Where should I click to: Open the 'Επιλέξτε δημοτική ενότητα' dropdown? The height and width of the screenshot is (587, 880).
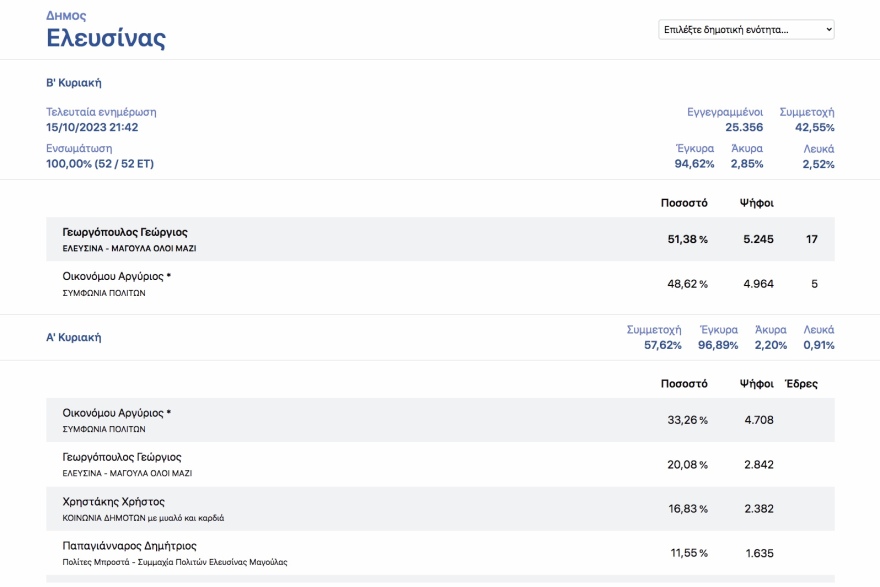pyautogui.click(x=746, y=30)
